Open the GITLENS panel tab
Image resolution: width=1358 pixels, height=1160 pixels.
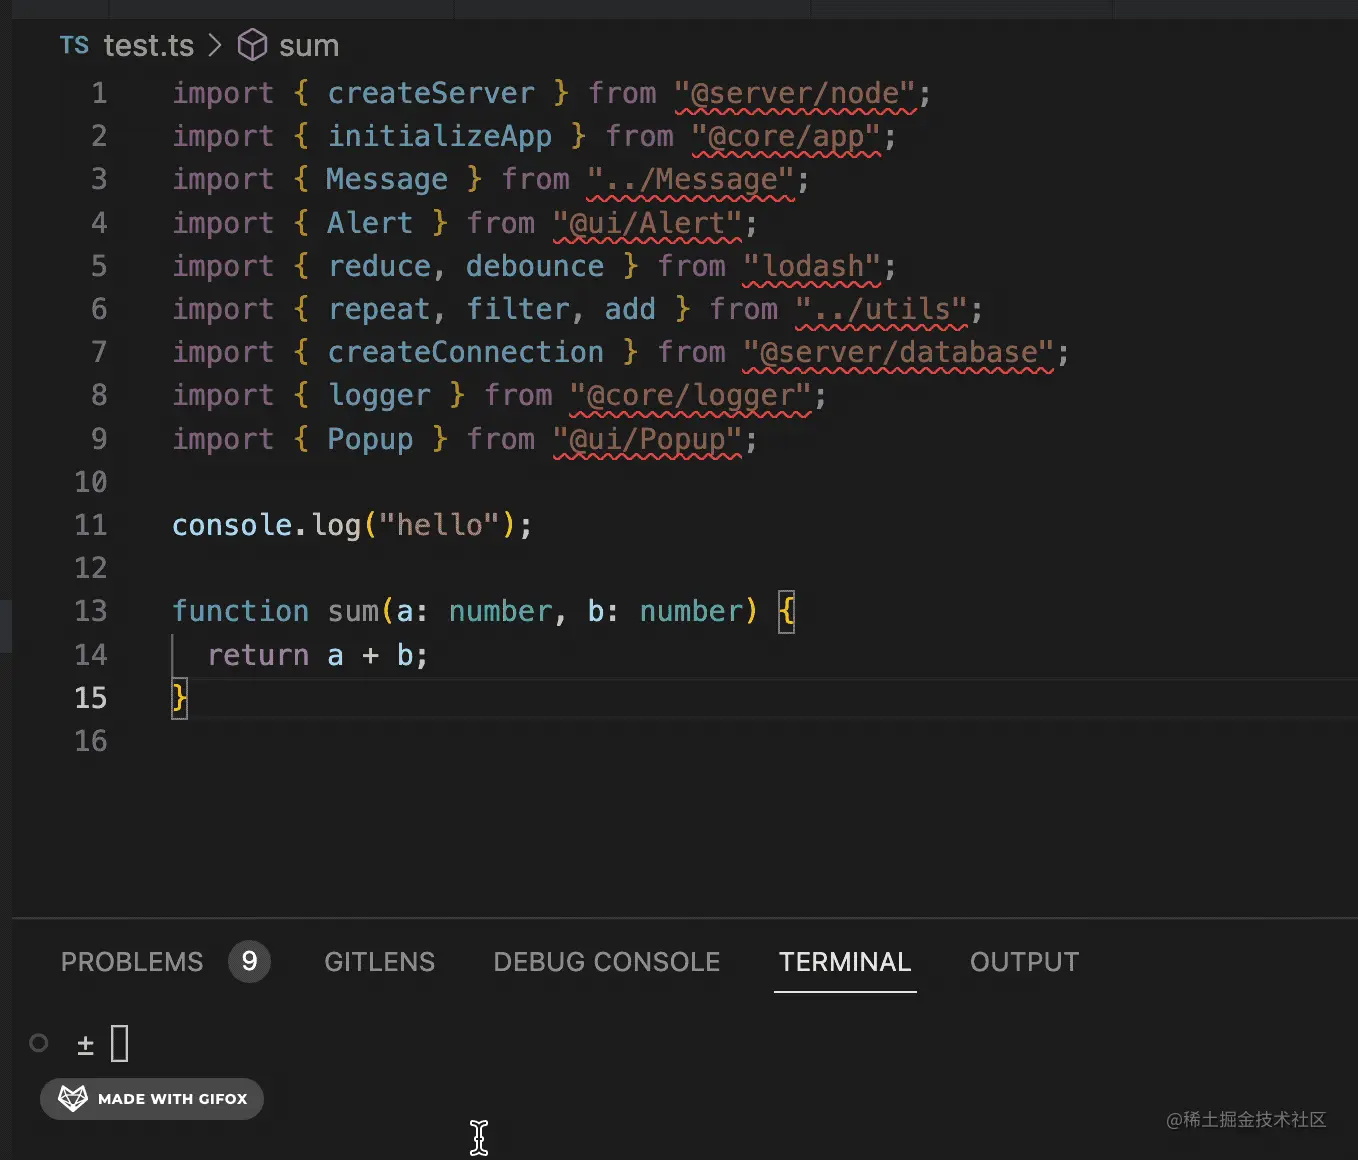point(379,962)
